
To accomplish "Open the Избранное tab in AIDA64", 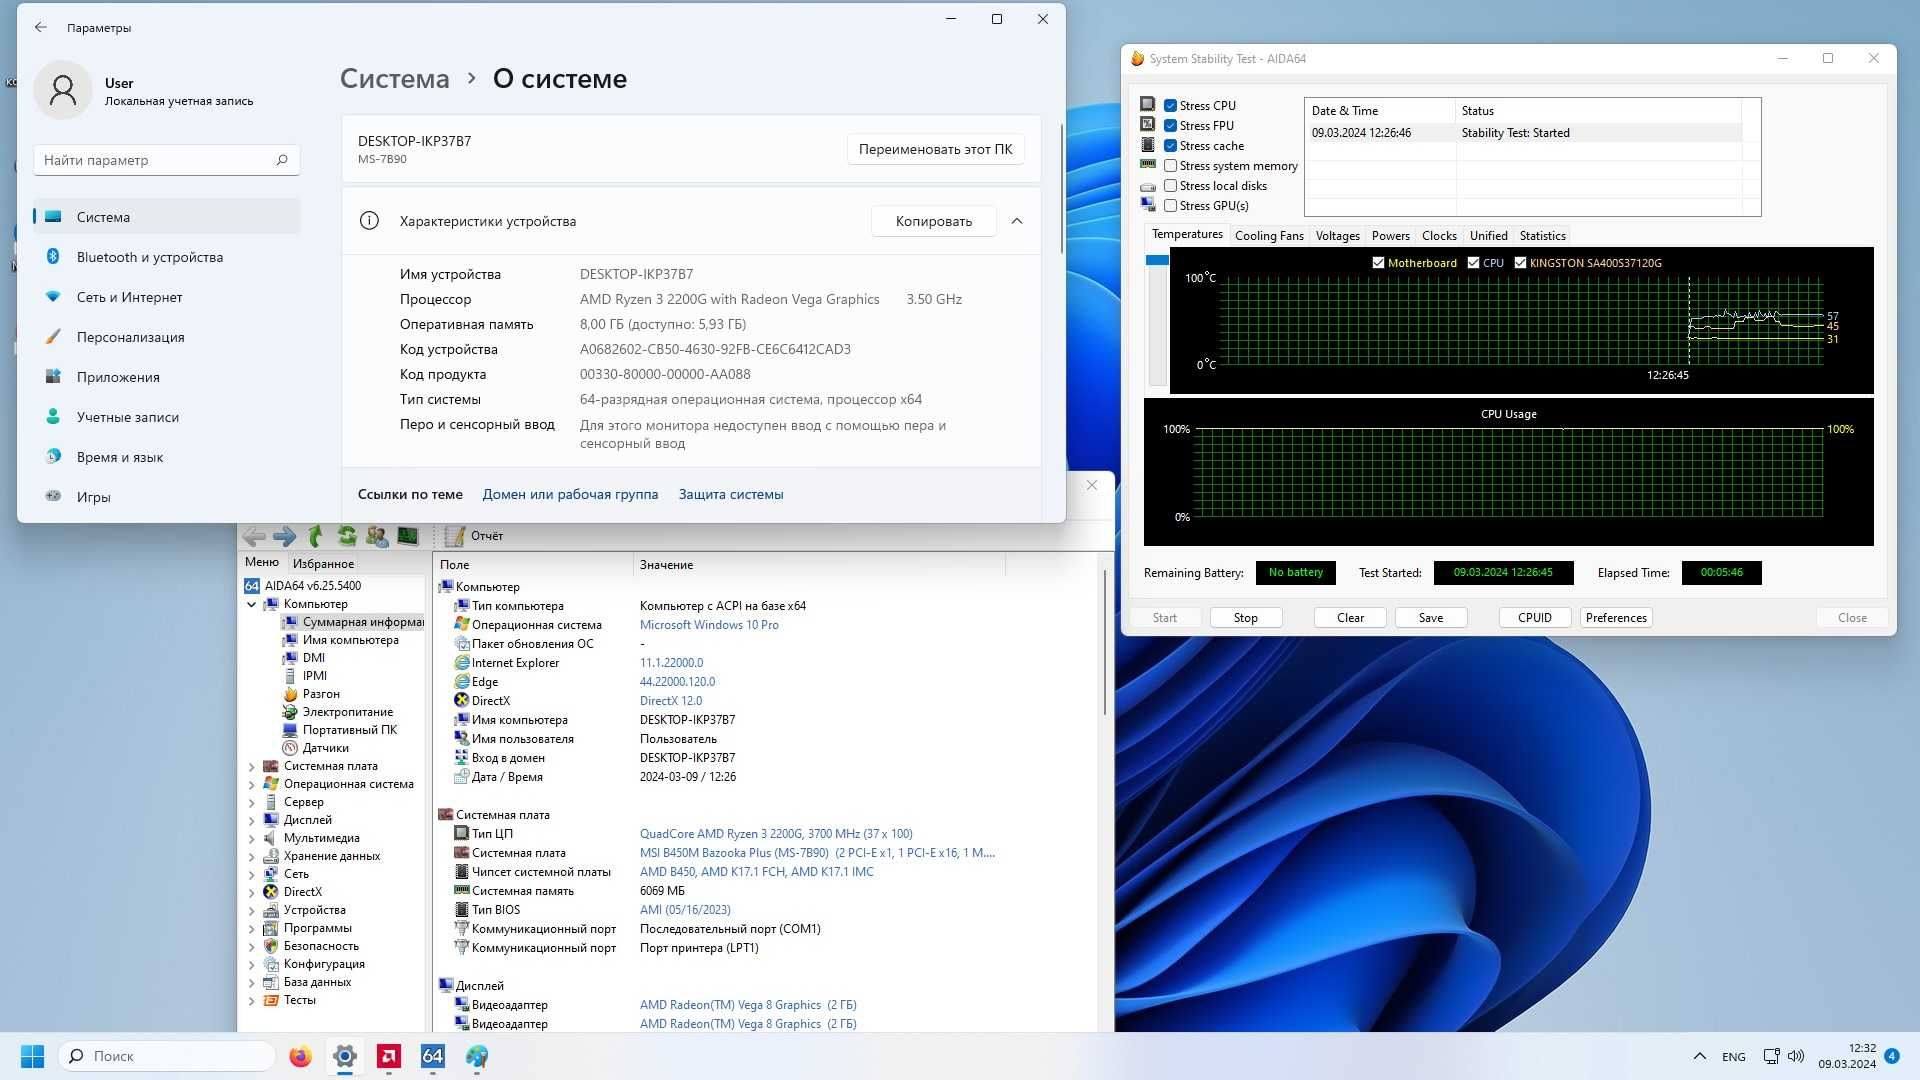I will 323,564.
